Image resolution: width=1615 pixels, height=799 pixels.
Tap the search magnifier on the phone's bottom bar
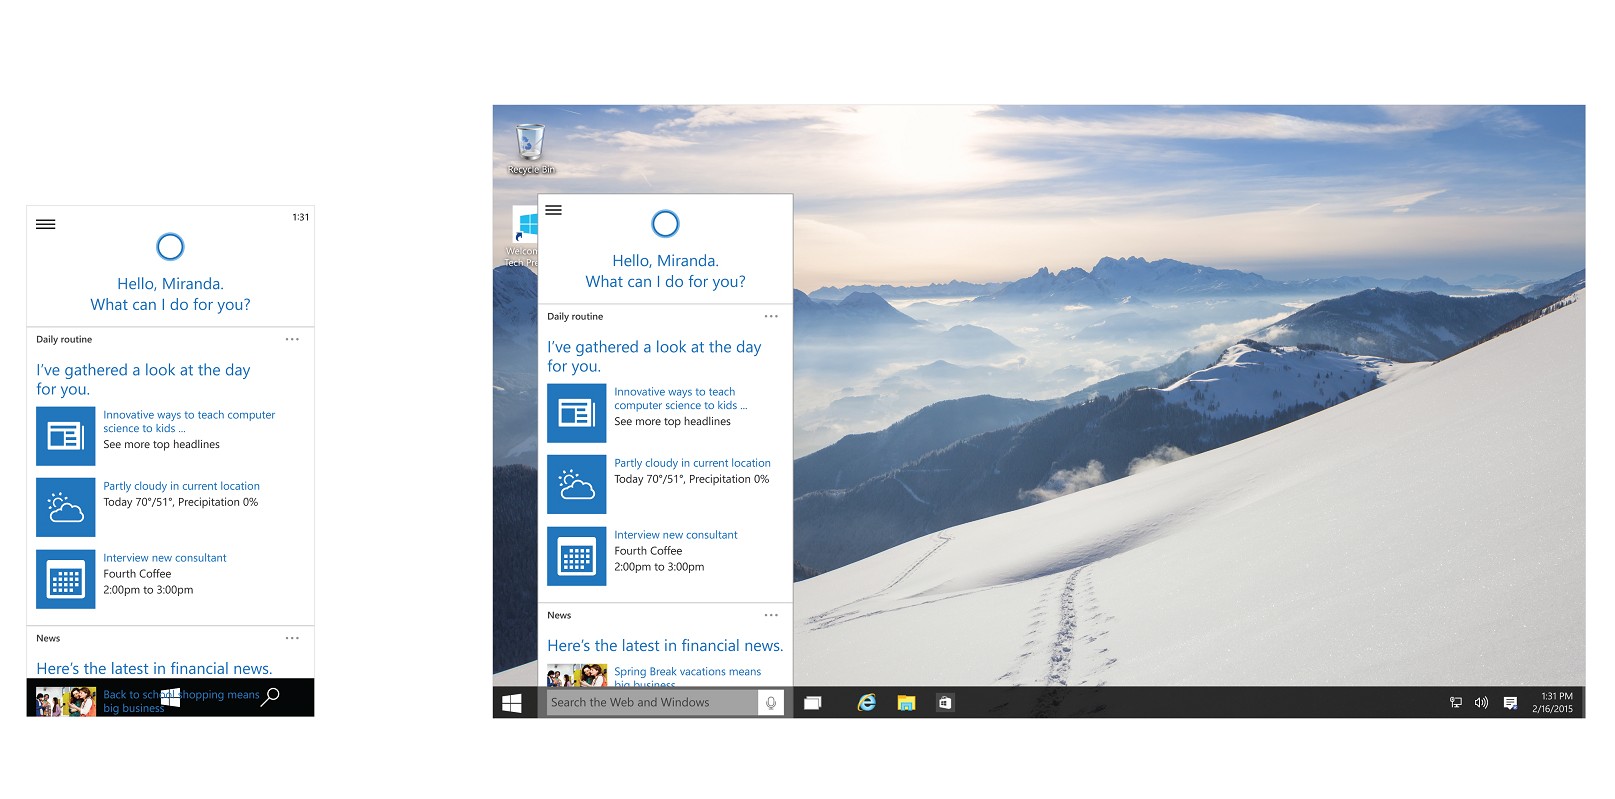270,696
